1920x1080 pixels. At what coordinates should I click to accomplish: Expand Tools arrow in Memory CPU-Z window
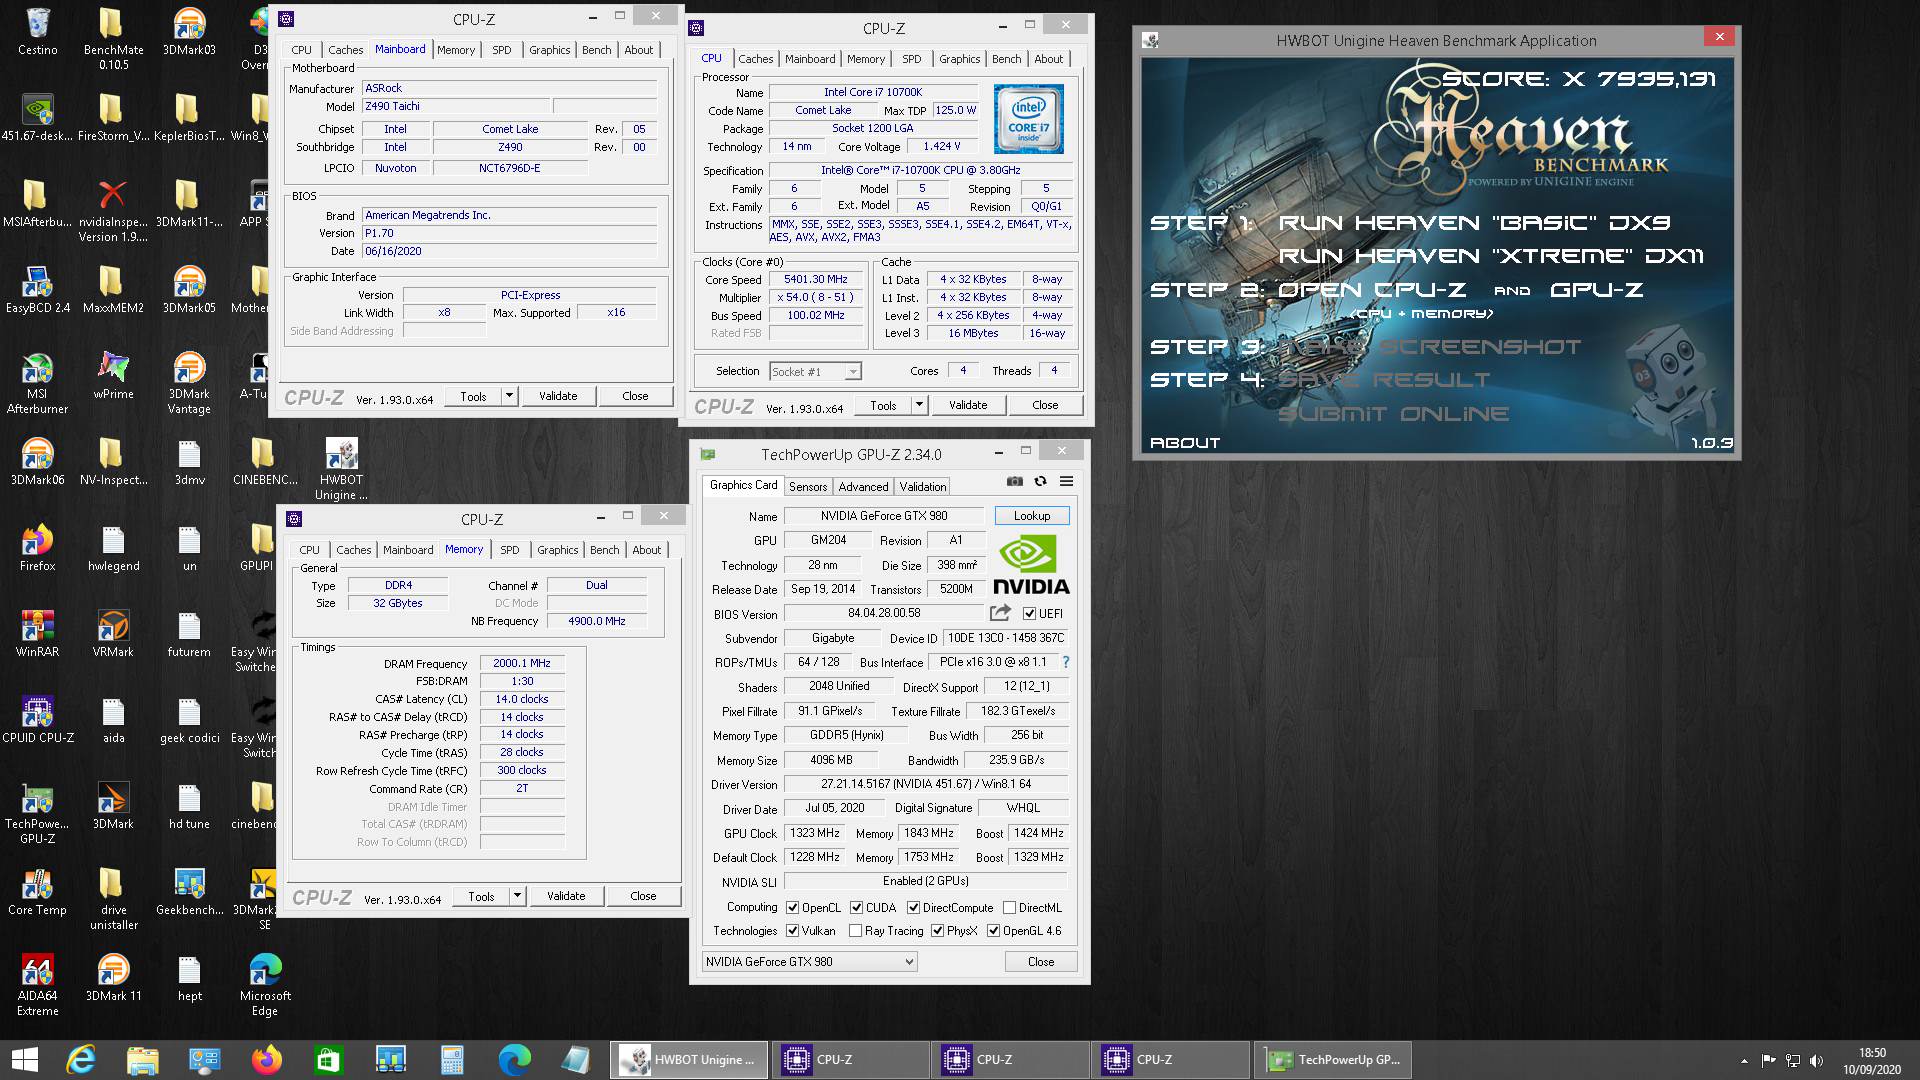tap(517, 896)
